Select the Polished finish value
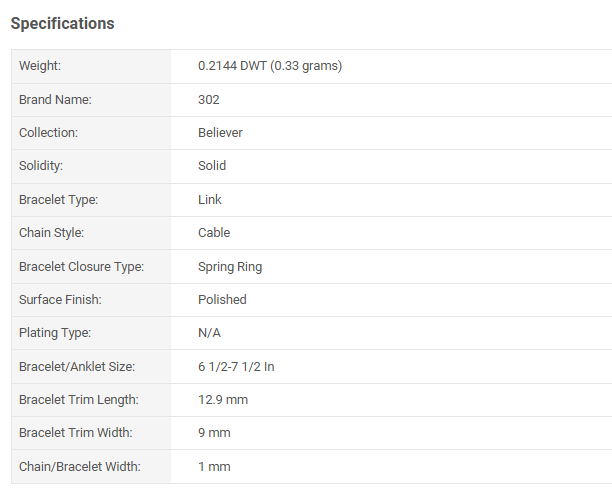This screenshot has width=612, height=502. click(222, 299)
